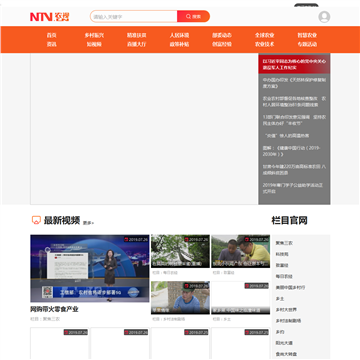The height and width of the screenshot is (360, 360).
Task: Open the user avatar account icon
Action: click(x=324, y=17)
